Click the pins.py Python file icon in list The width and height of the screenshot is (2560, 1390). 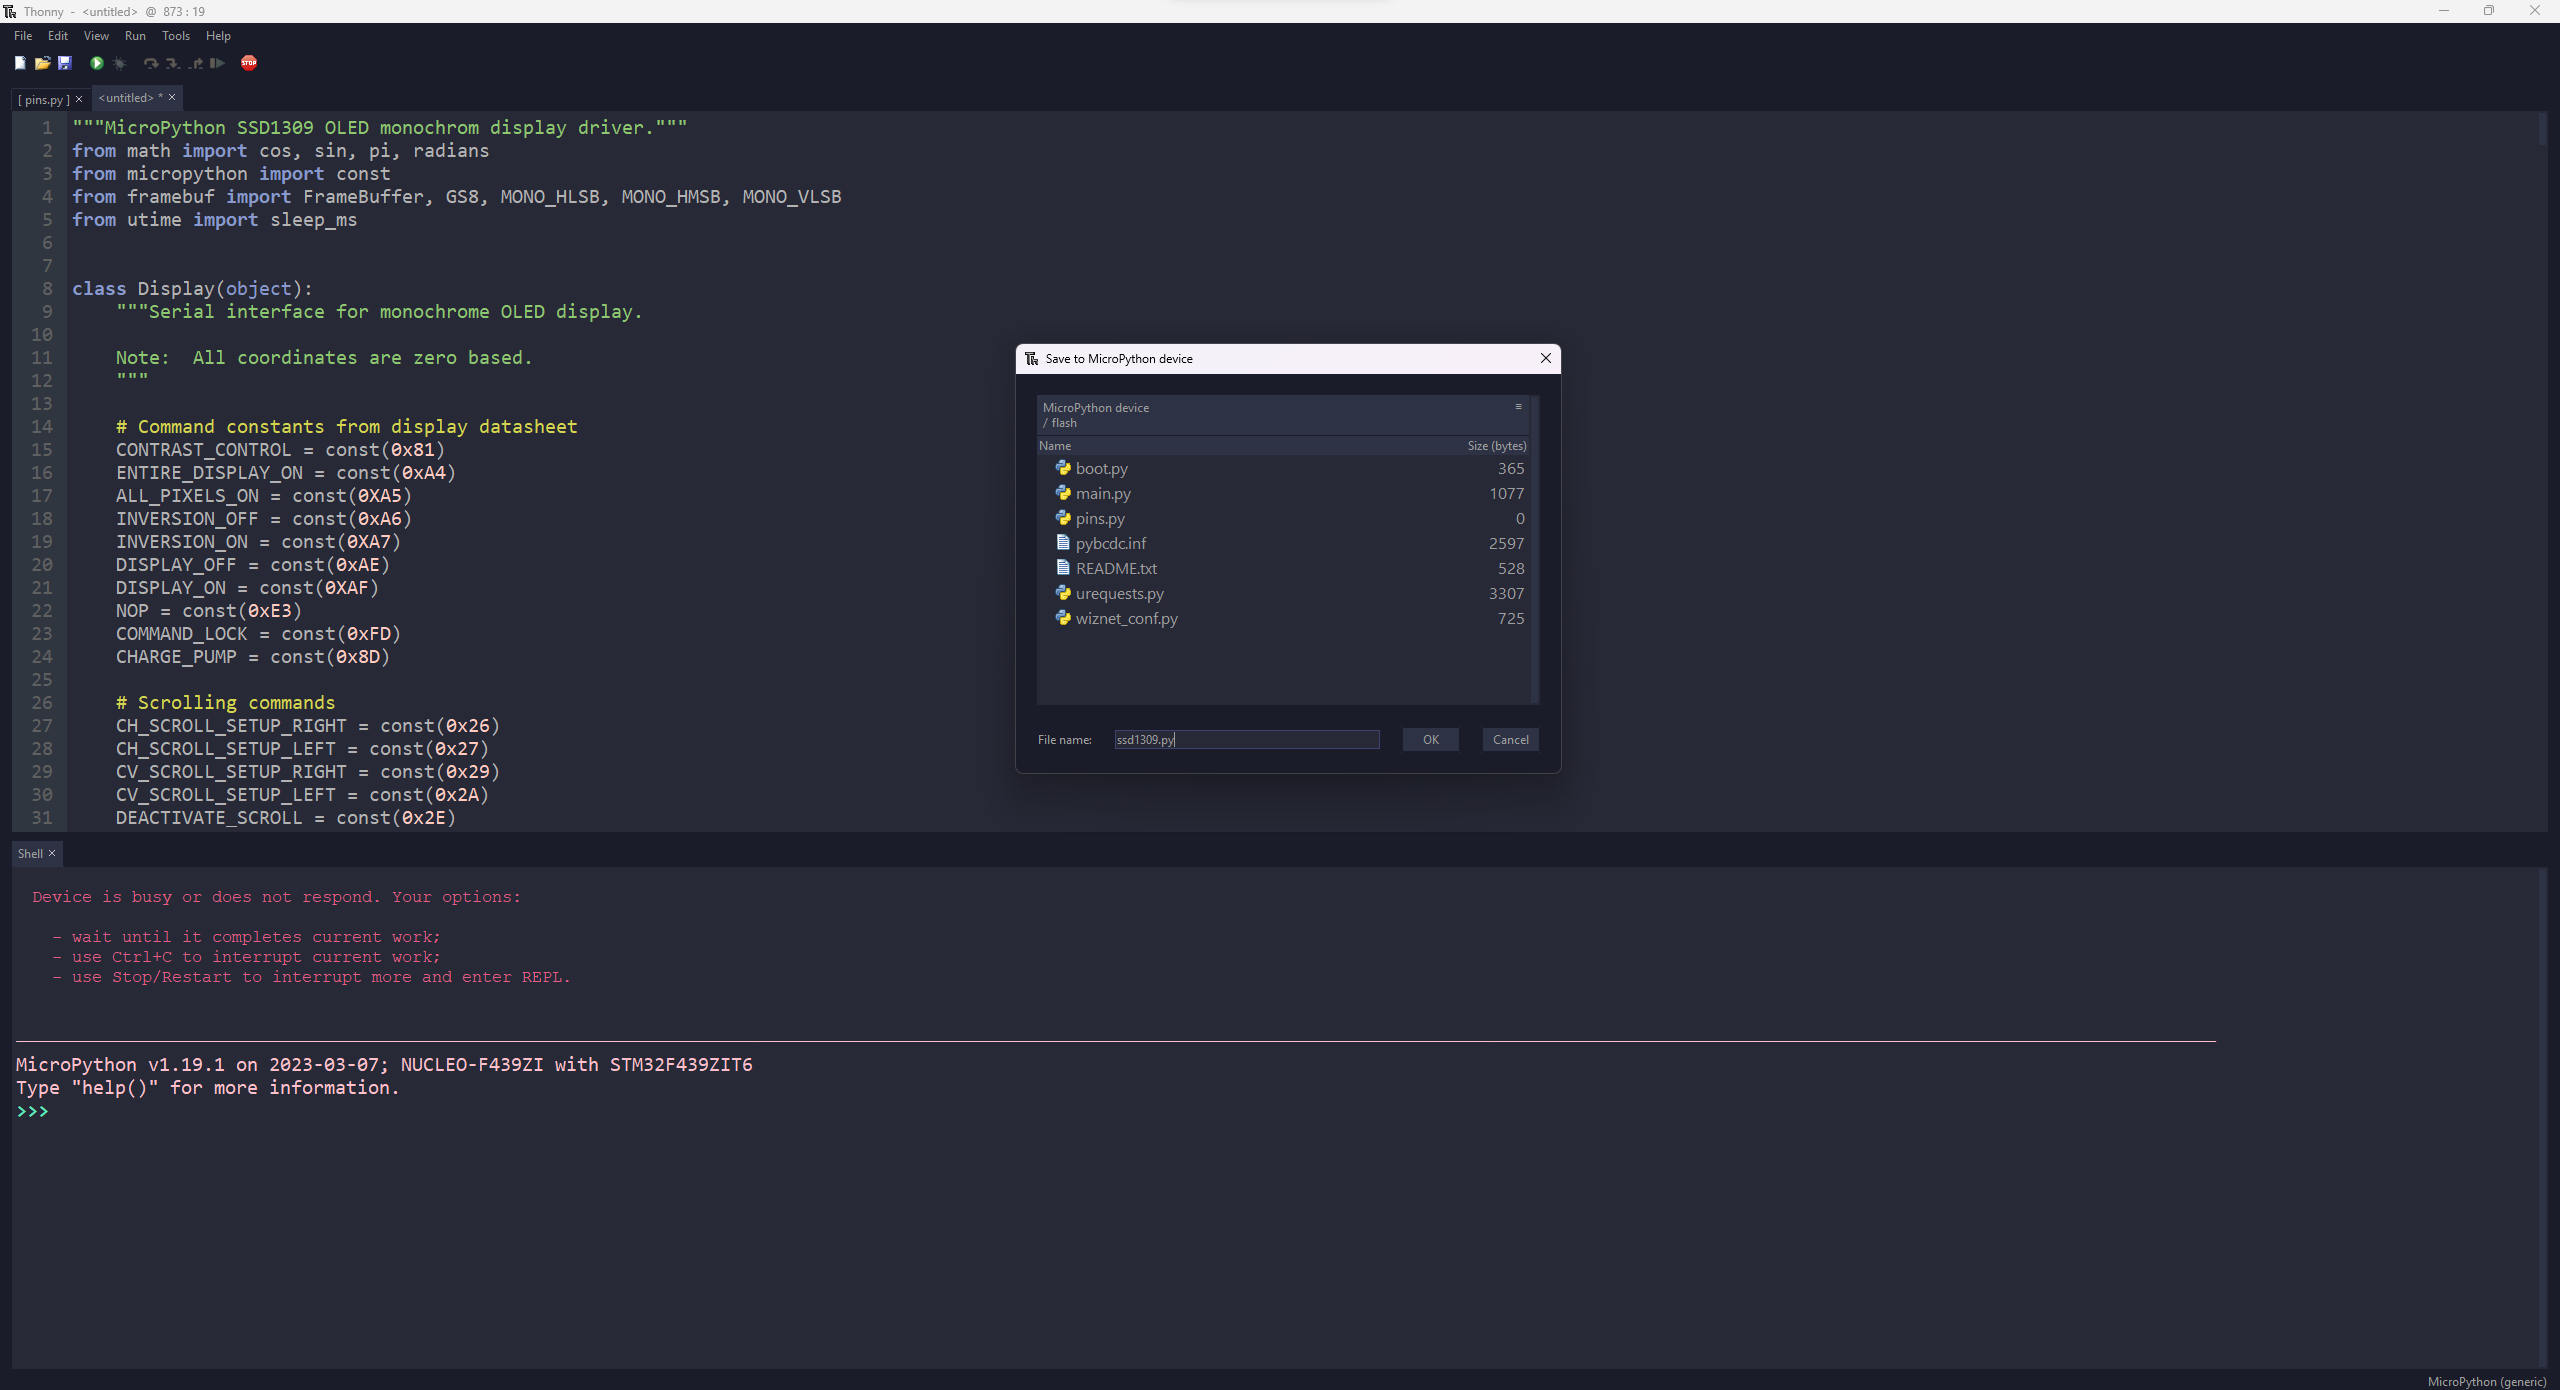(x=1063, y=517)
